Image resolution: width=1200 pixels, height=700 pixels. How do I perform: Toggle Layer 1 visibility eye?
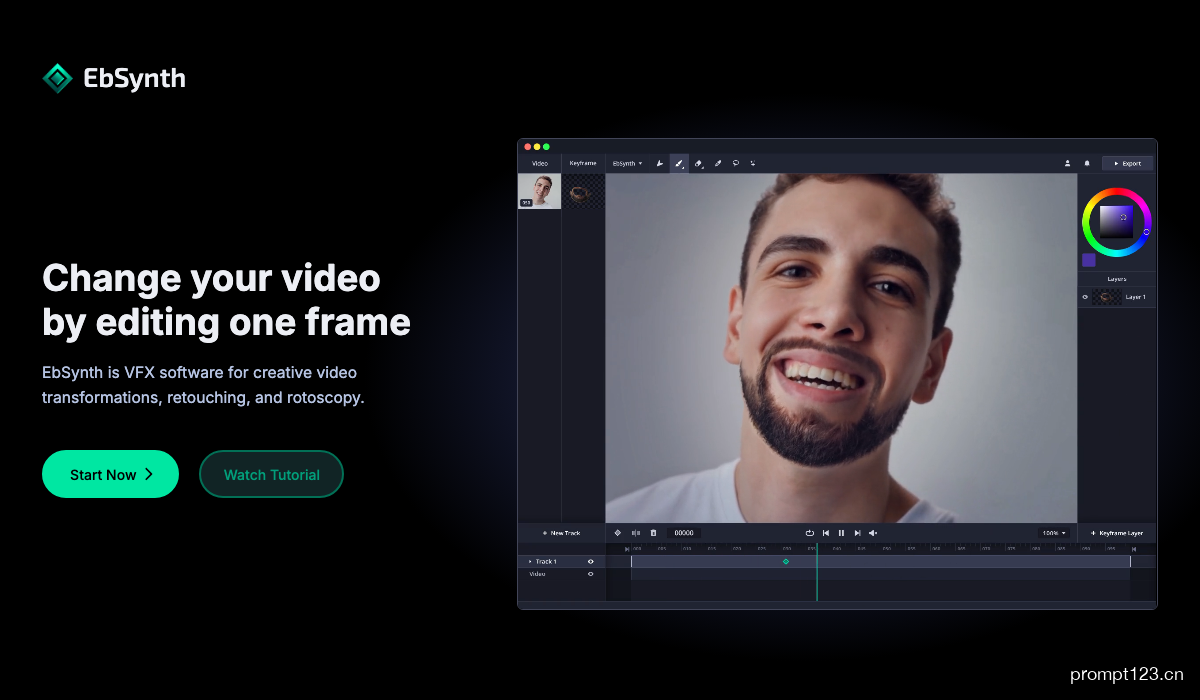pos(1085,297)
